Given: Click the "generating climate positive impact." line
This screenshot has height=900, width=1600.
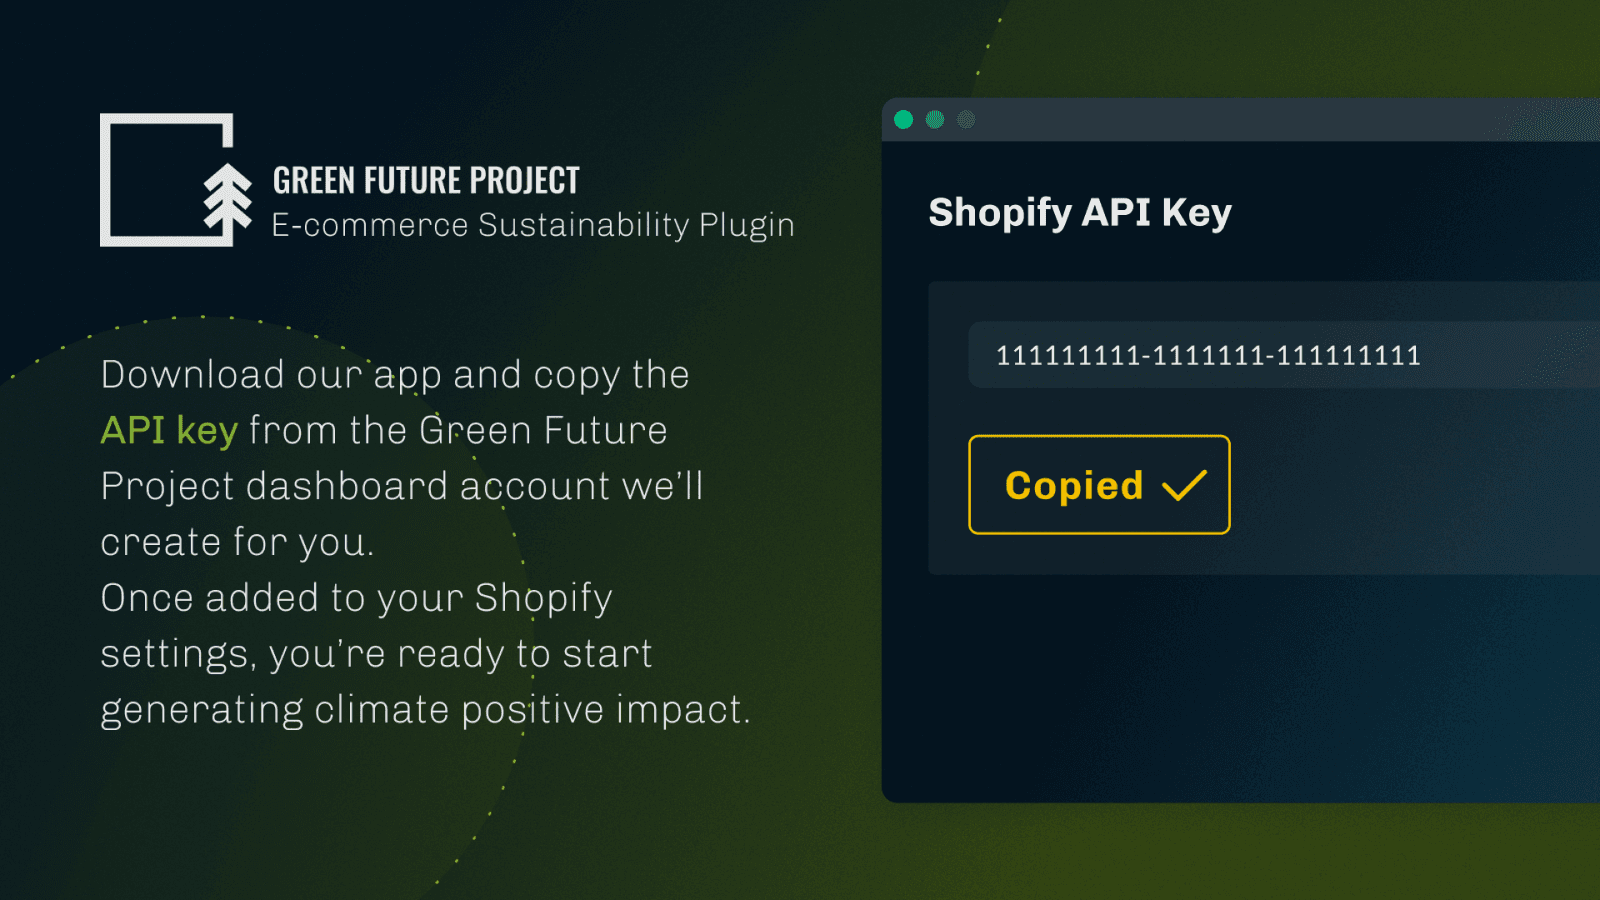Looking at the screenshot, I should tap(425, 710).
